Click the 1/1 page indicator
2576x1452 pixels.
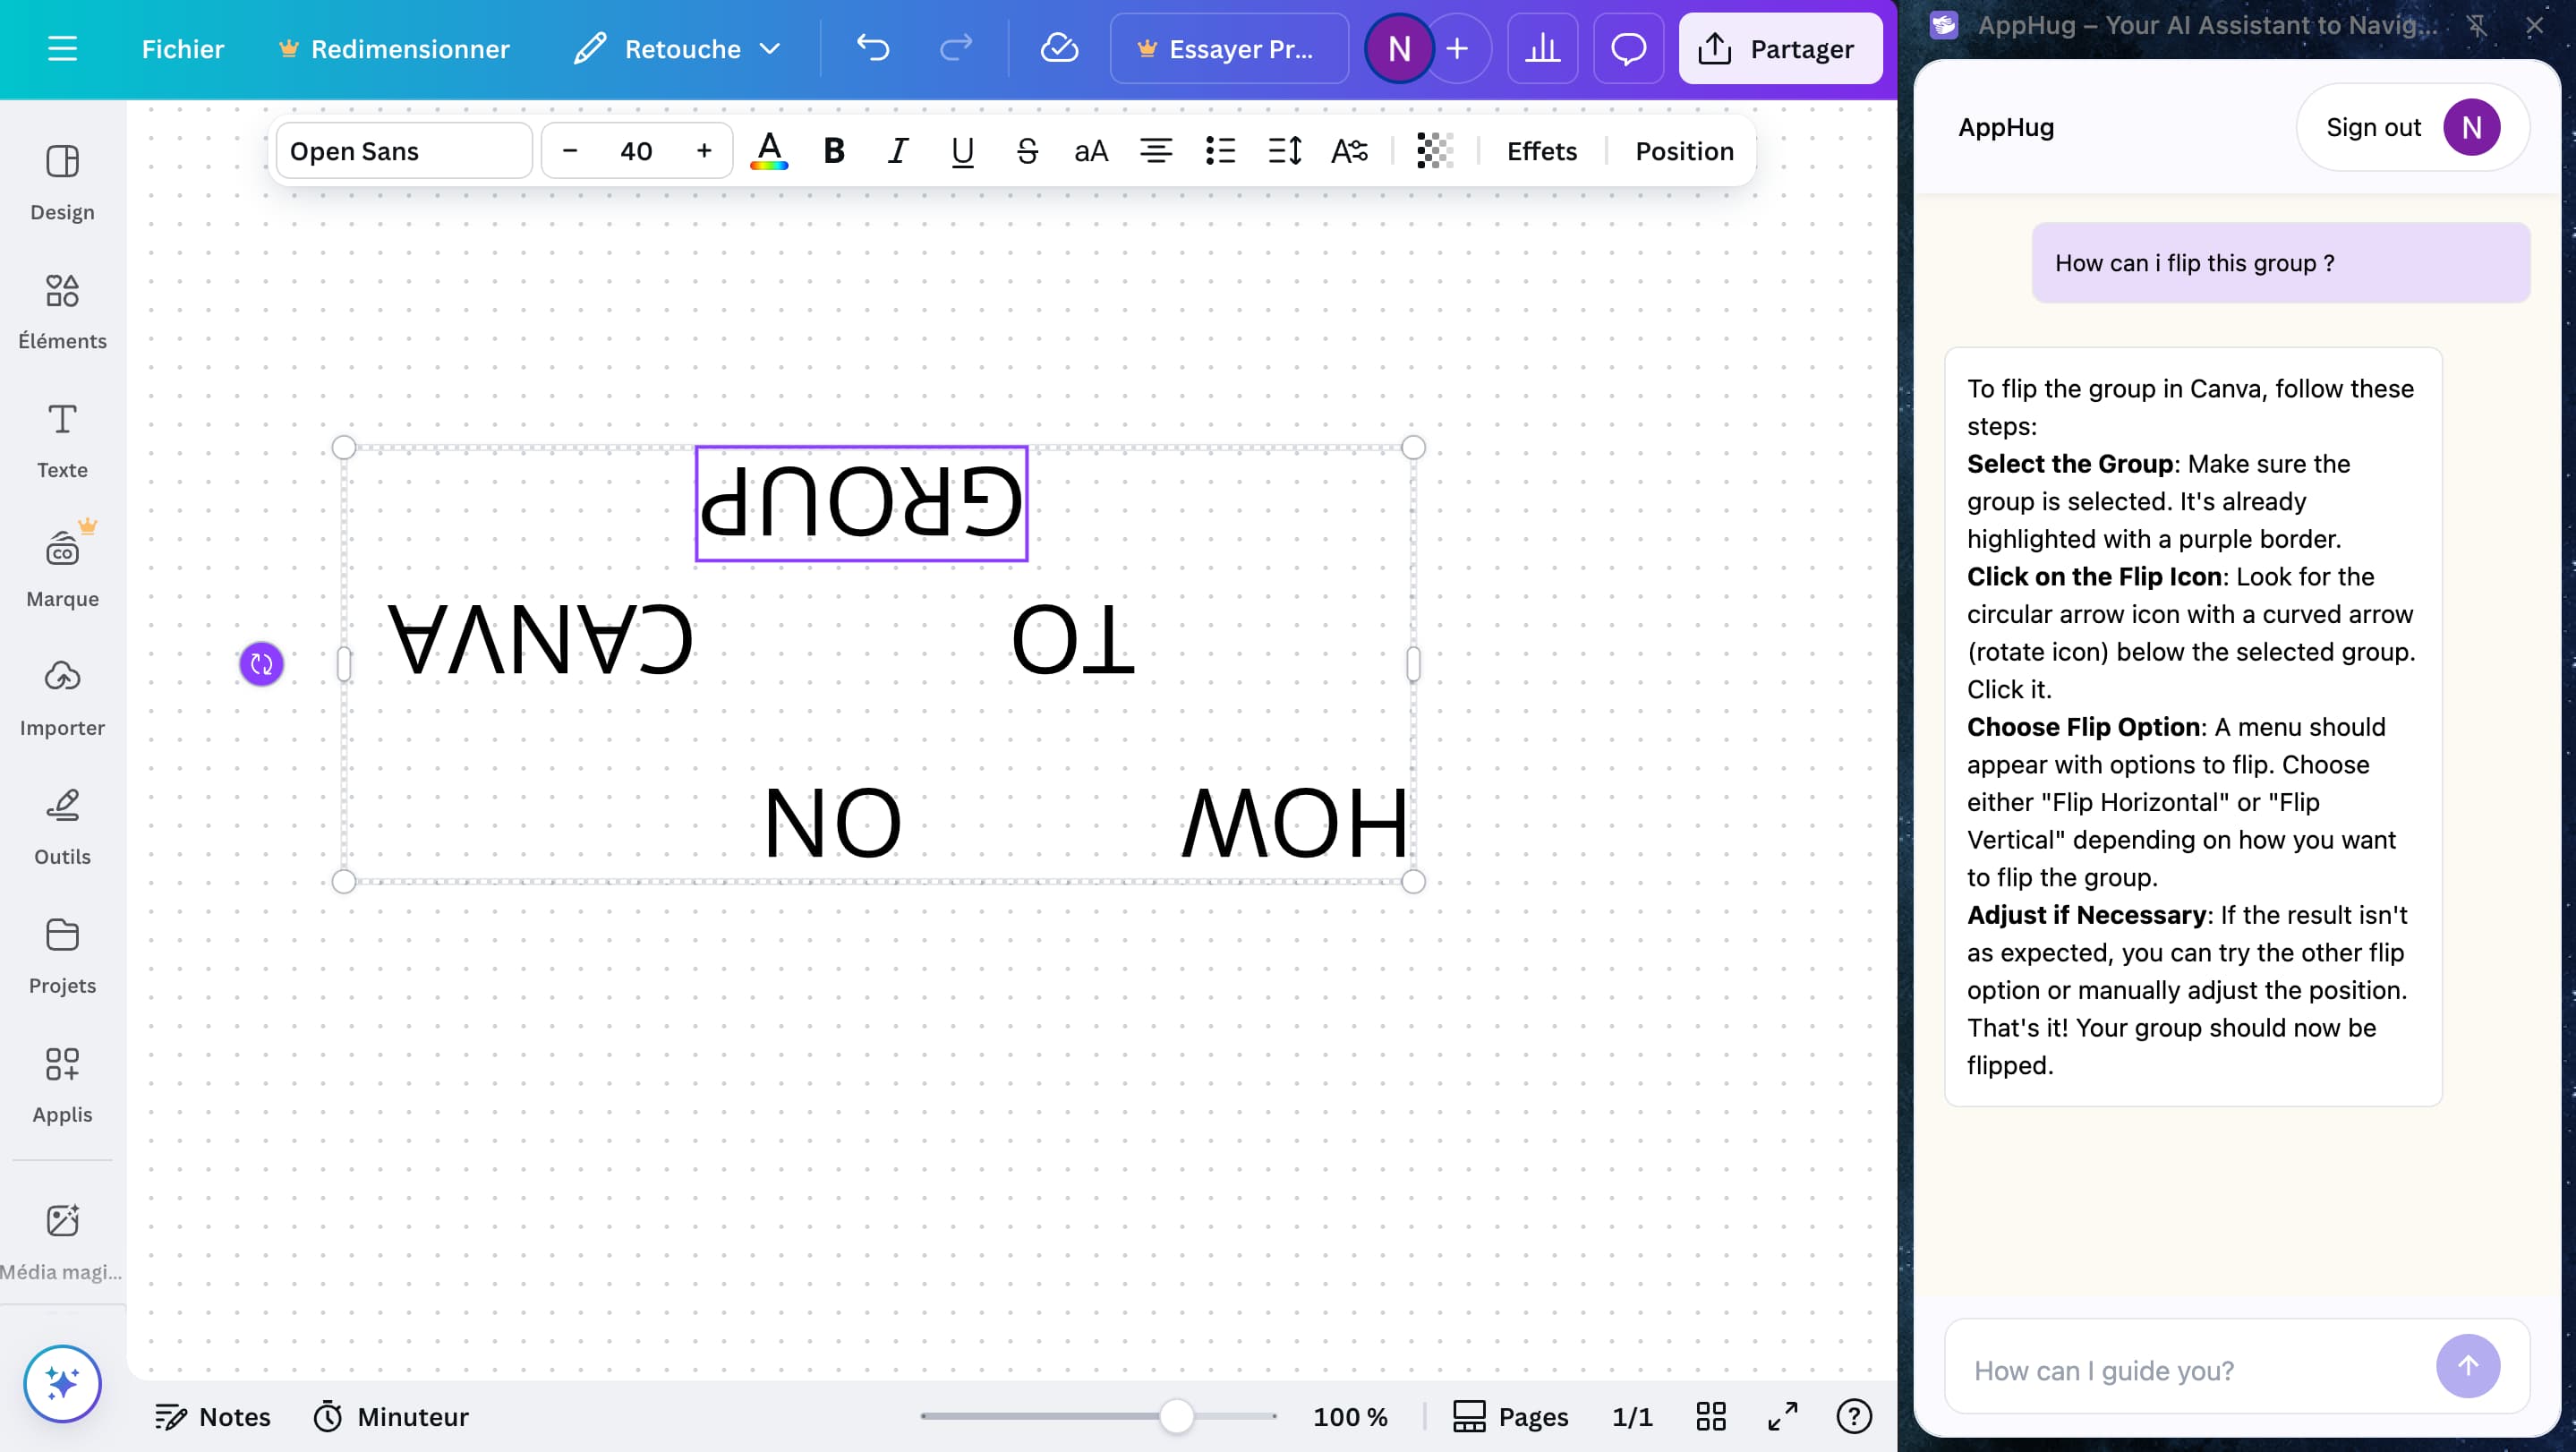point(1632,1416)
